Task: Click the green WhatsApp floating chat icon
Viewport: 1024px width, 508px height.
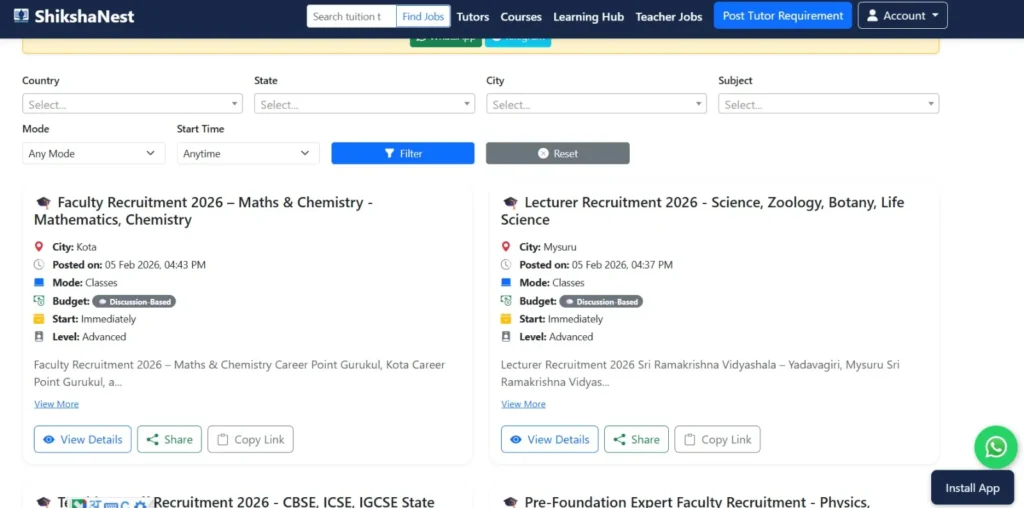Action: [996, 447]
